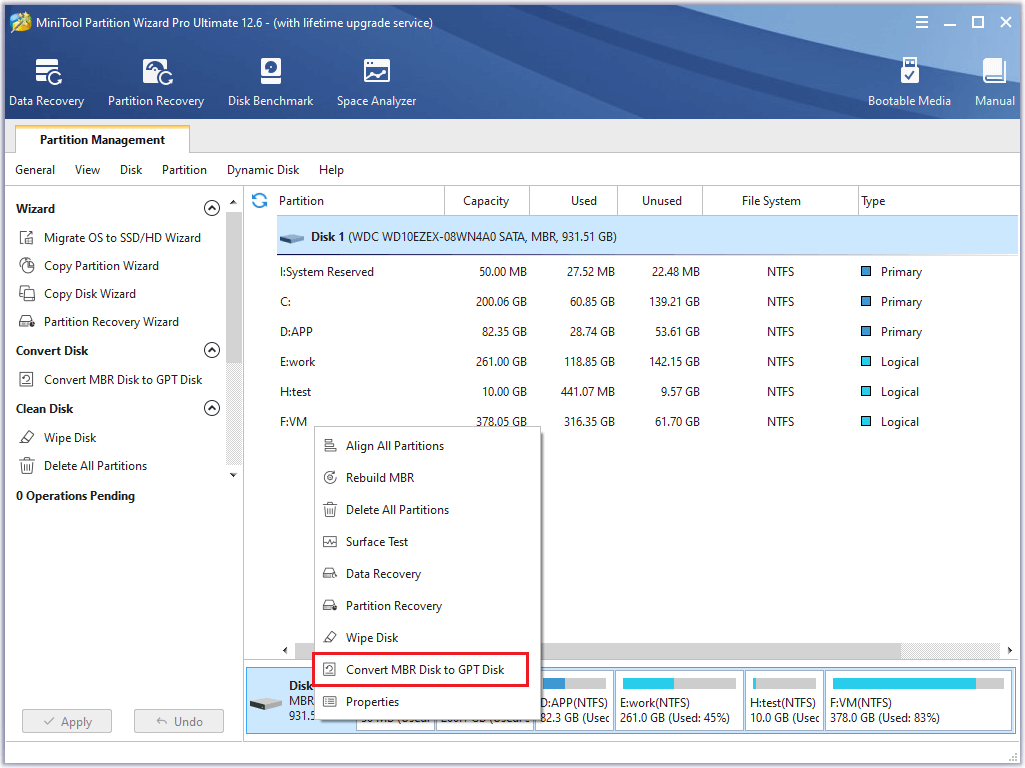Select H:test partition row

647,392
